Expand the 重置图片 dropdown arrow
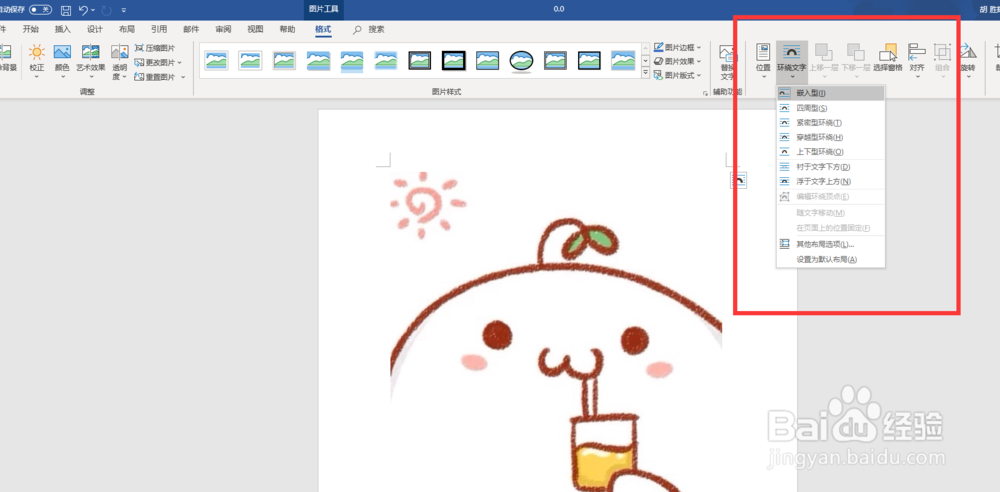The height and width of the screenshot is (492, 1000). 183,77
